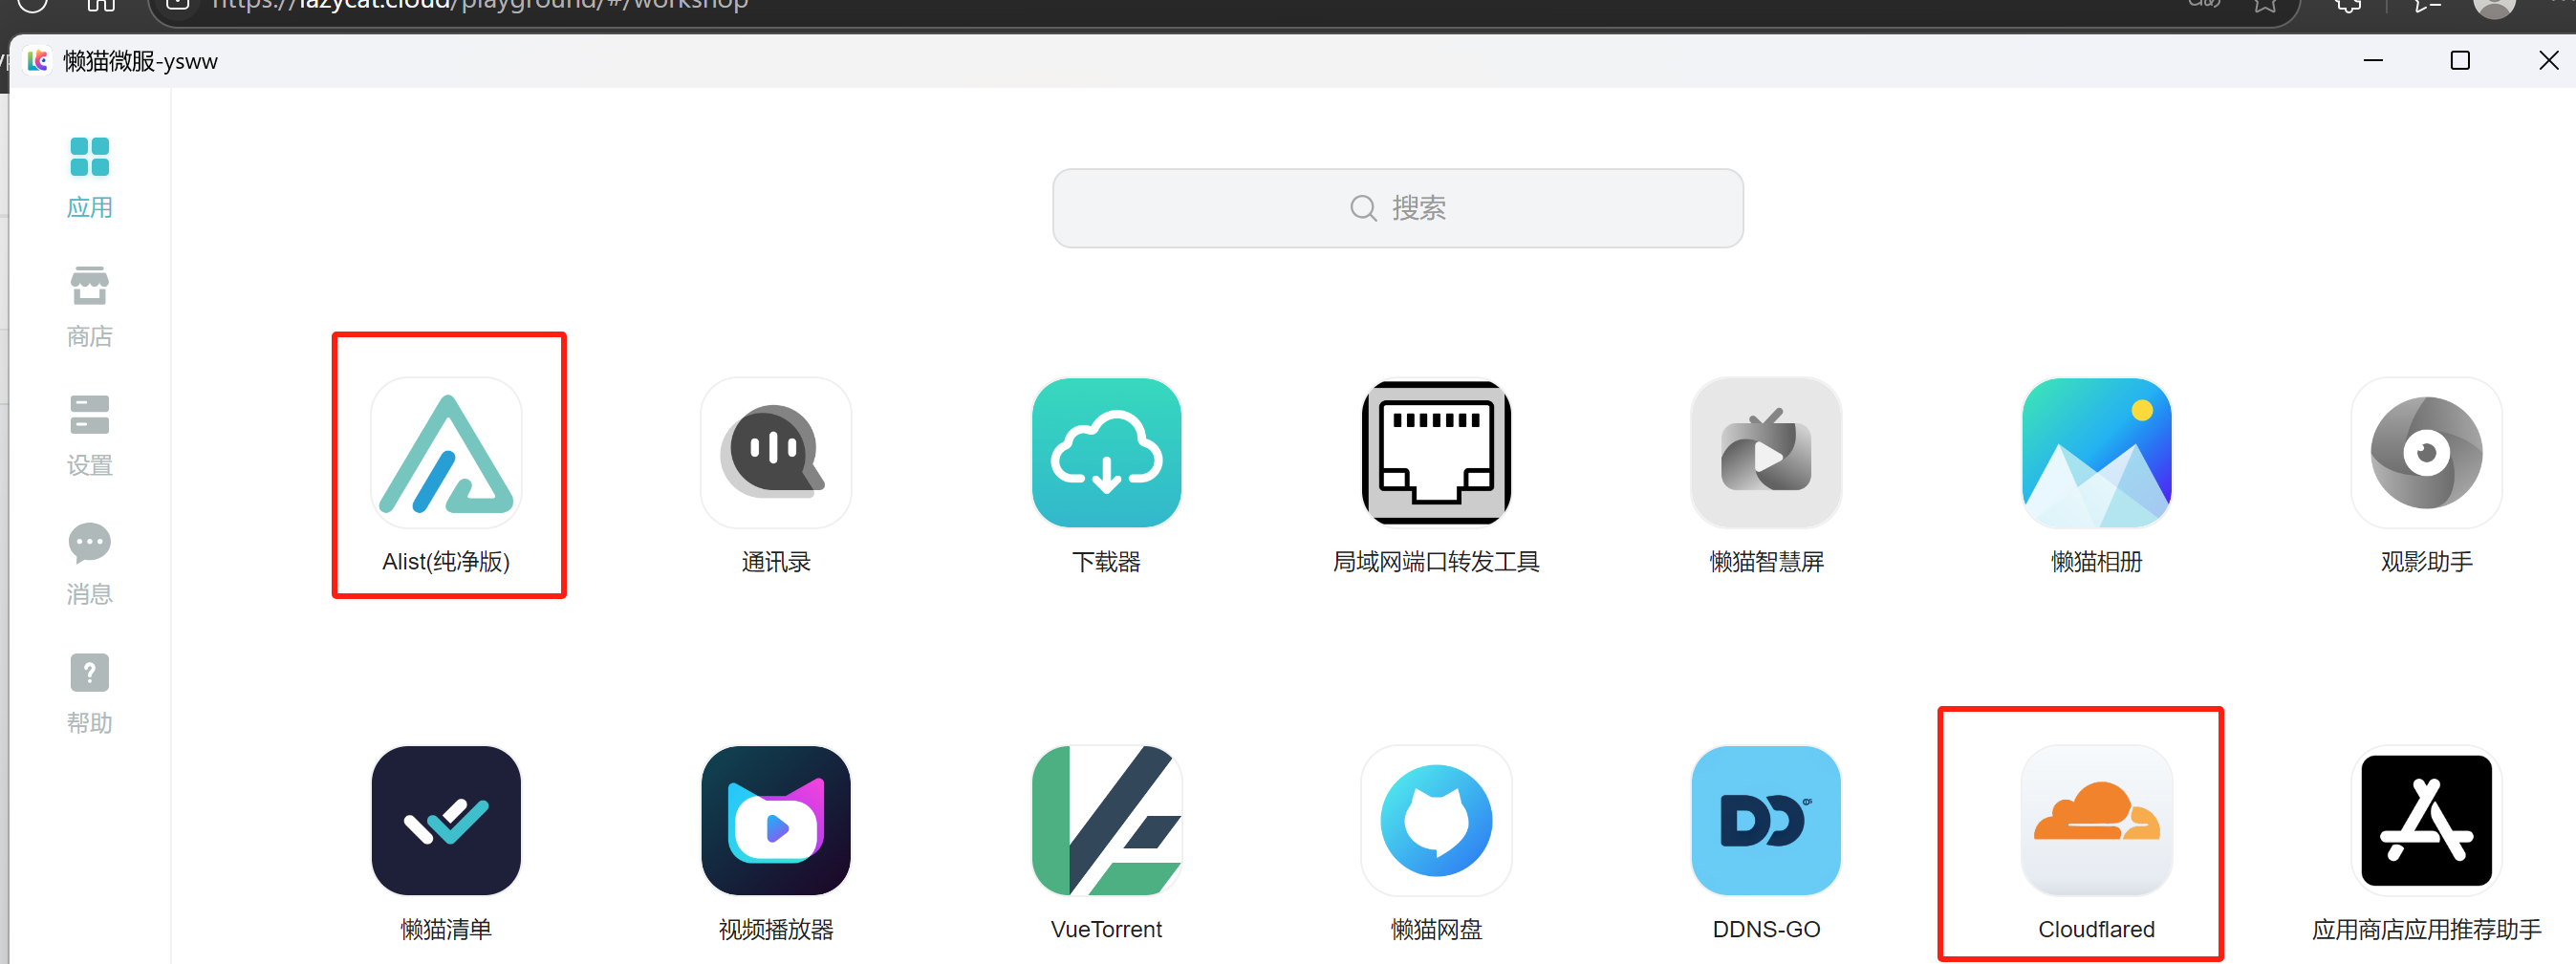Image resolution: width=2576 pixels, height=964 pixels.
Task: Launch the 视频播放器 video player app
Action: click(x=776, y=820)
